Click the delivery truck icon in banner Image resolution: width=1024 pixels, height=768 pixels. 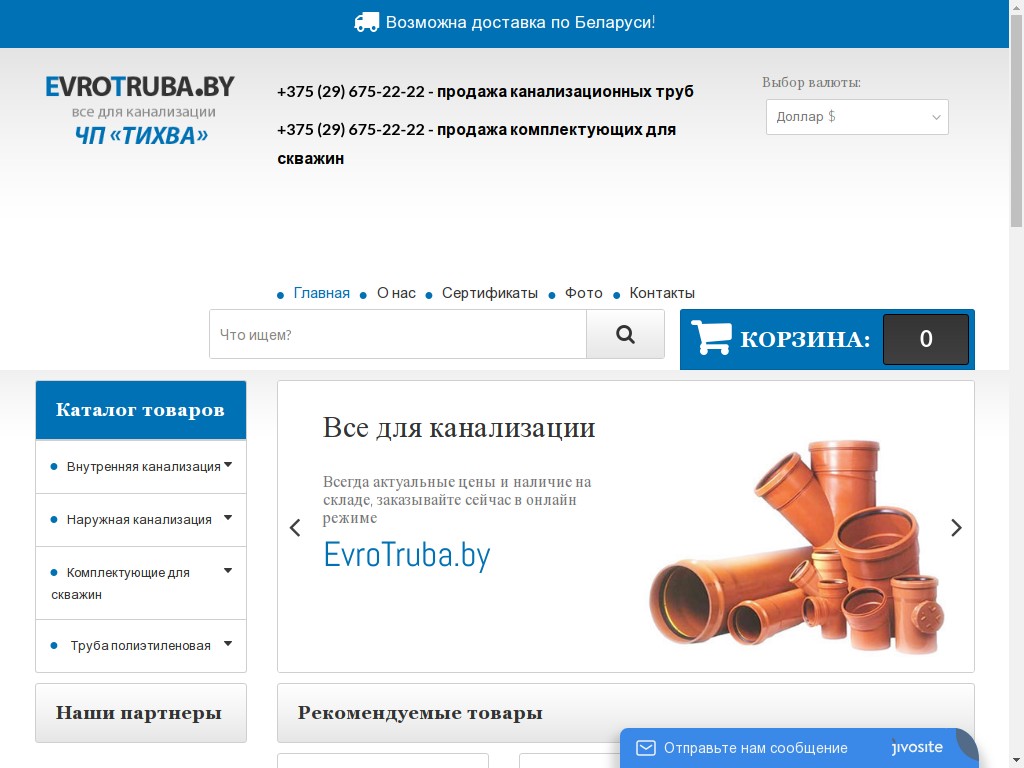pyautogui.click(x=366, y=22)
